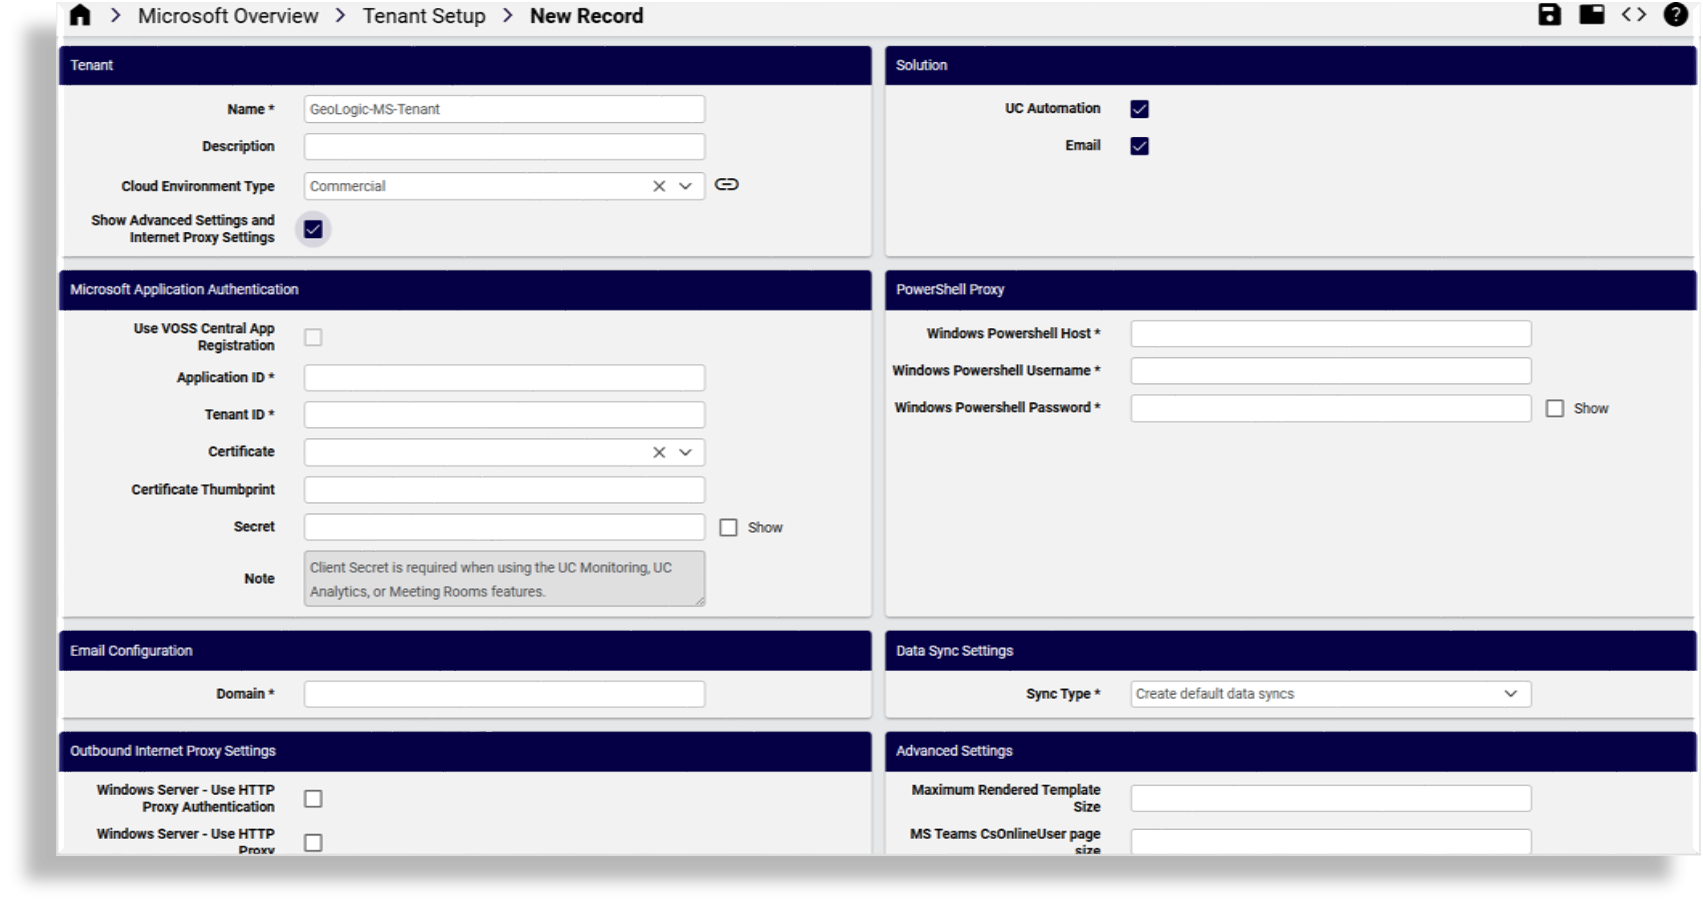This screenshot has height=906, width=1703.
Task: Uncheck the Email solution checkbox
Action: pyautogui.click(x=1138, y=144)
